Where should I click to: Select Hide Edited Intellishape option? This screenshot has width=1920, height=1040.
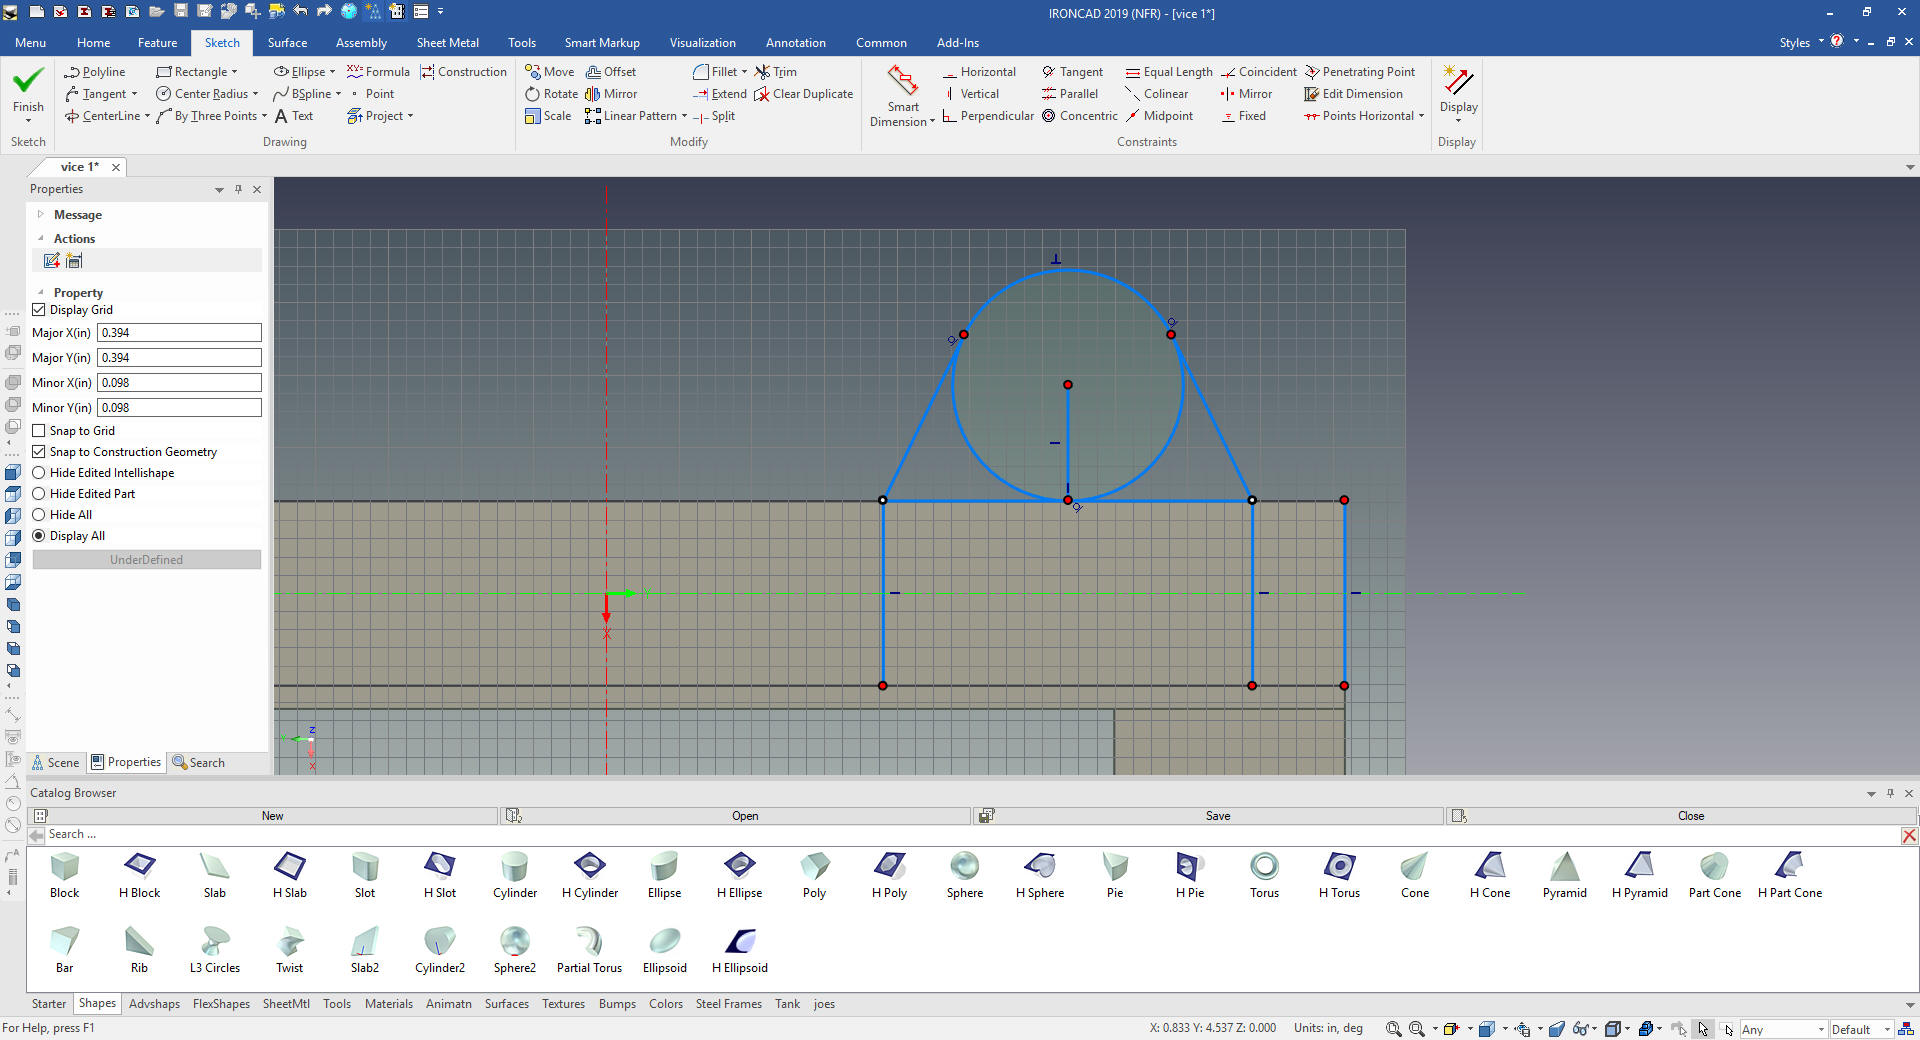pos(39,473)
